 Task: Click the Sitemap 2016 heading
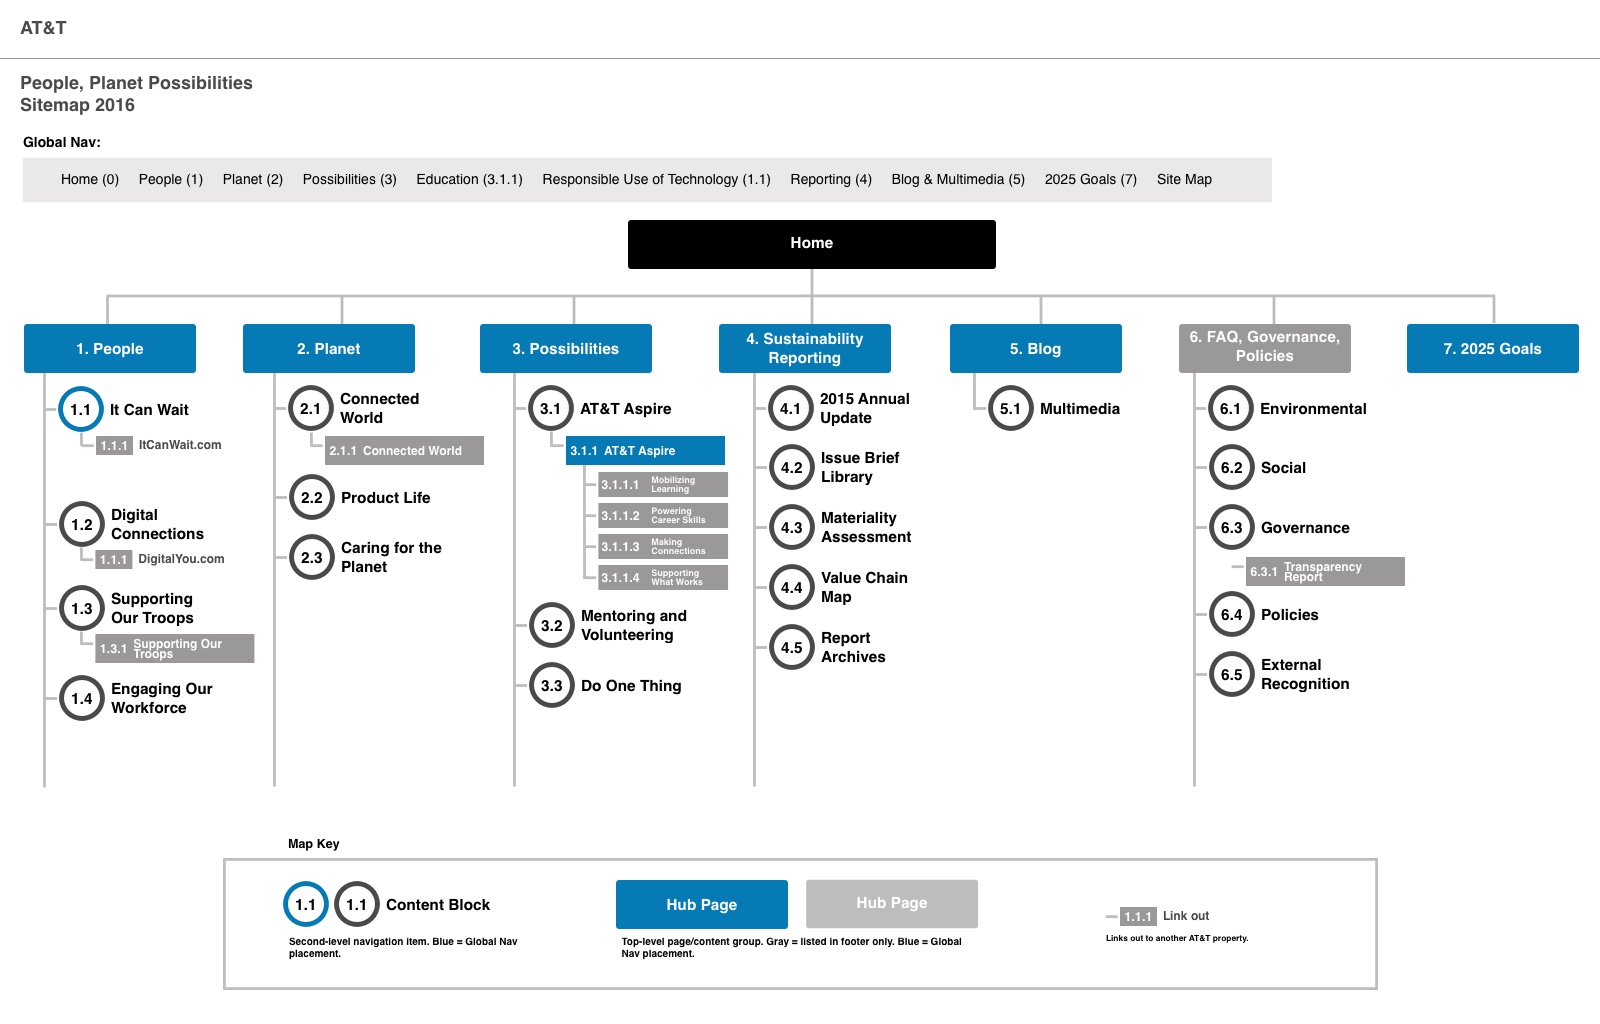tap(77, 105)
